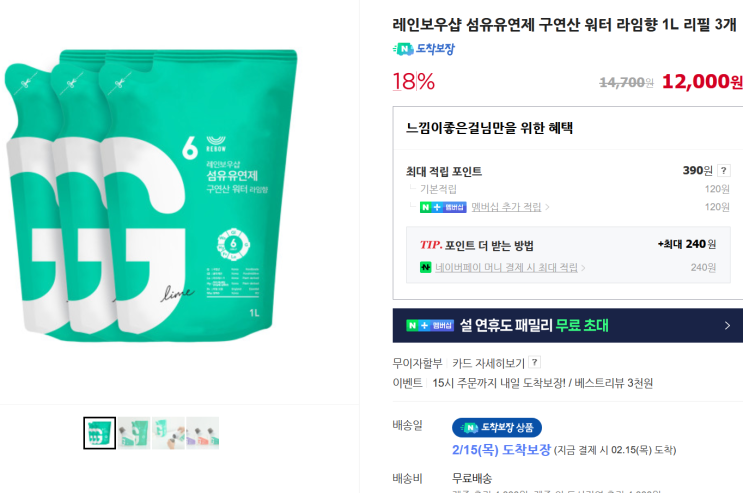Expand 네이버페이 머니 결제 시 최대 적립 arrow
The height and width of the screenshot is (493, 743).
pos(583,268)
